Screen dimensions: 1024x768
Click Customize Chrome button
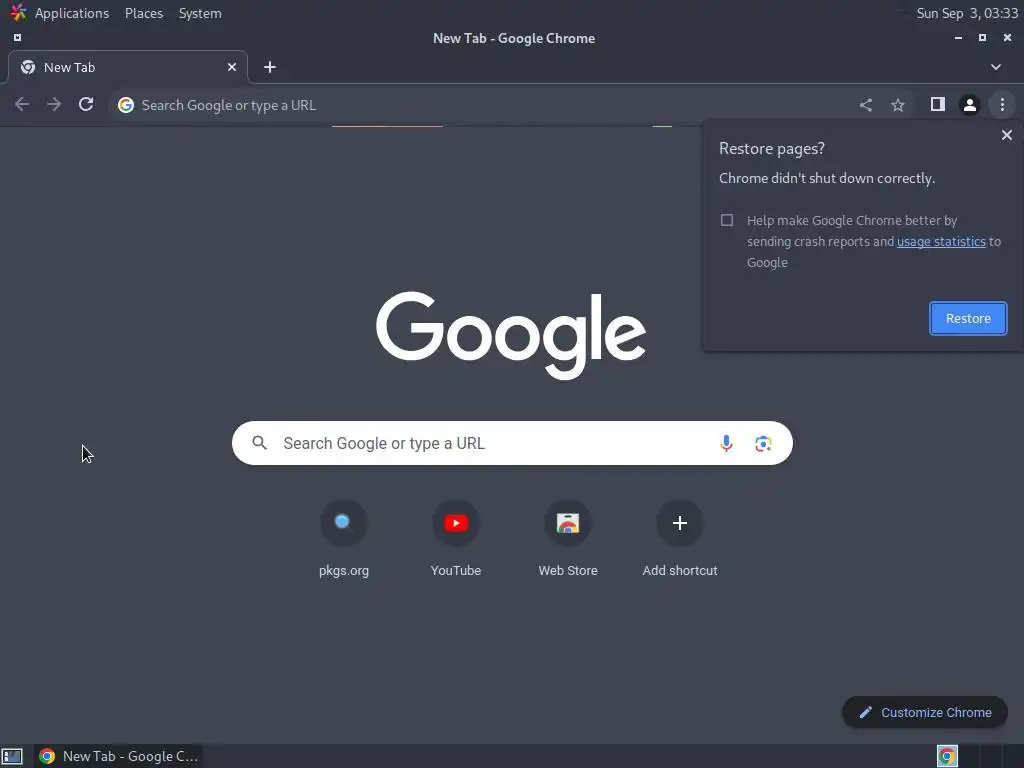(925, 712)
